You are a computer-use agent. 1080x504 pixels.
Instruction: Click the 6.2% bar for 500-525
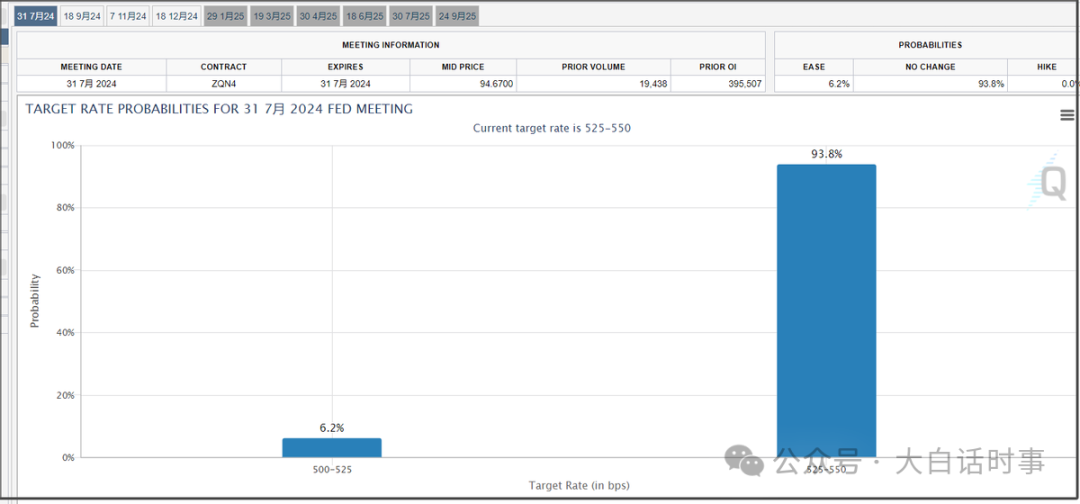(332, 447)
